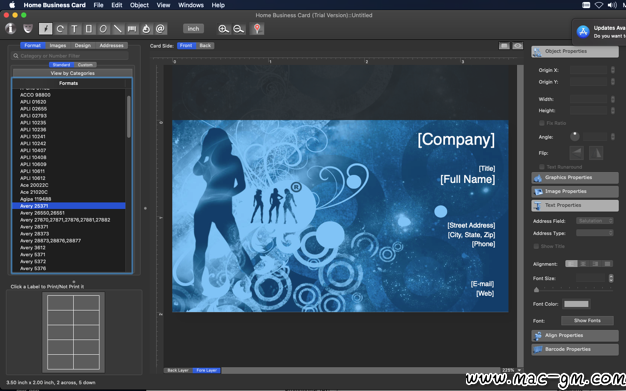
Task: Select the Standard formats toggle
Action: coord(61,65)
